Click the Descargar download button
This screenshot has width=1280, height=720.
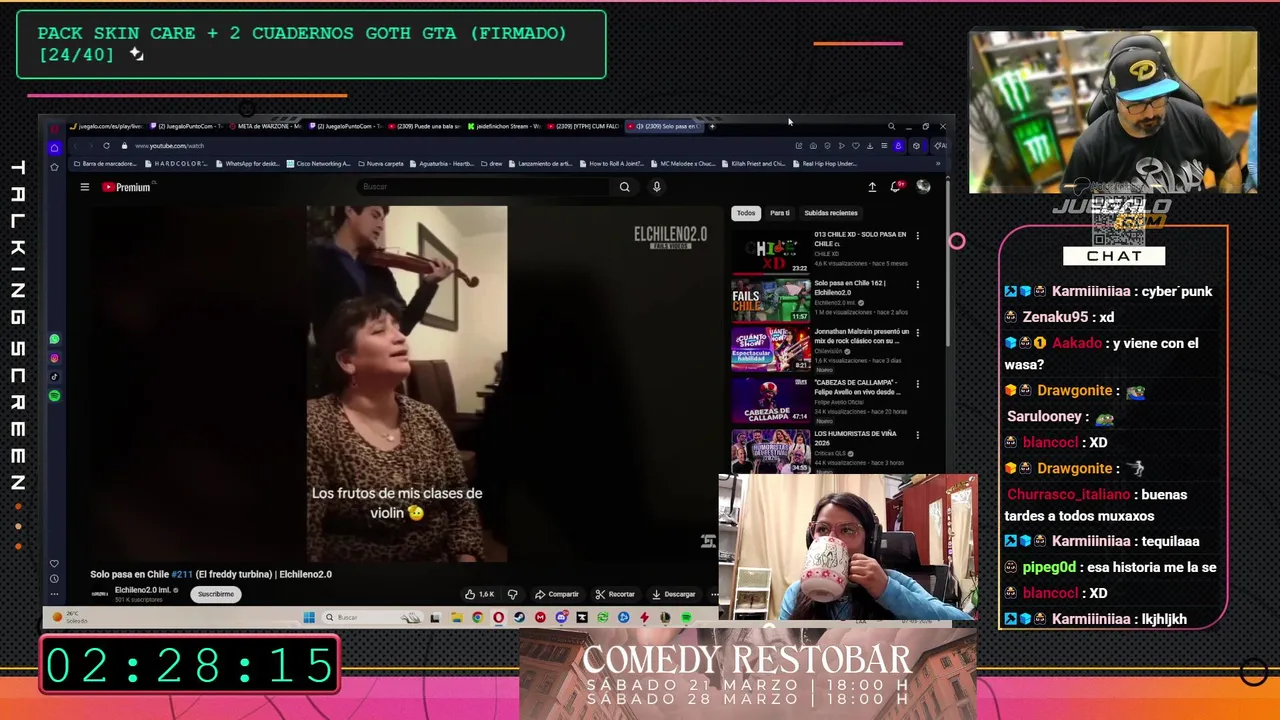673,594
